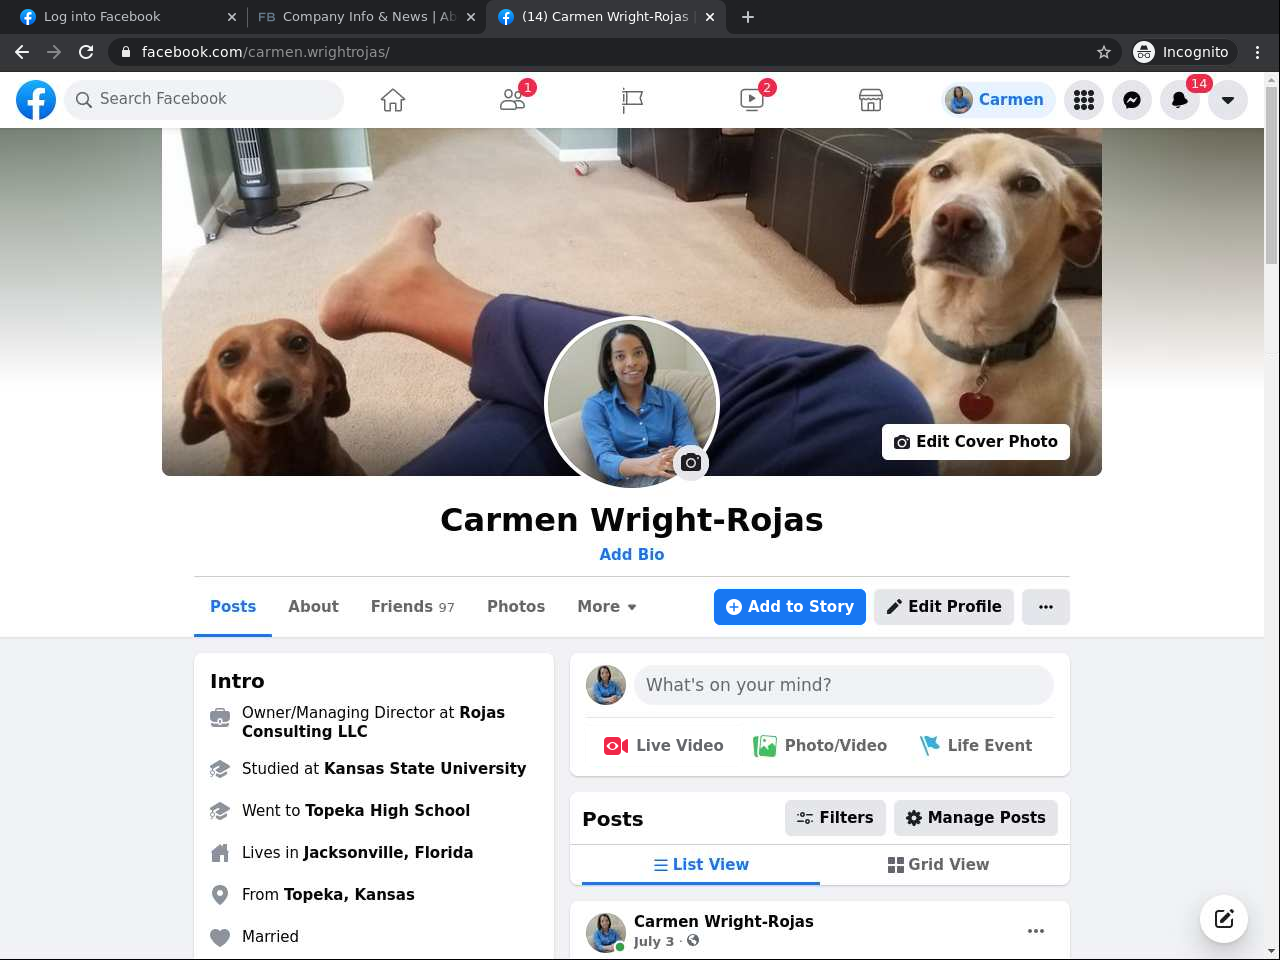Image resolution: width=1280 pixels, height=960 pixels.
Task: Open the nine-dot Menu icon
Action: [x=1084, y=100]
